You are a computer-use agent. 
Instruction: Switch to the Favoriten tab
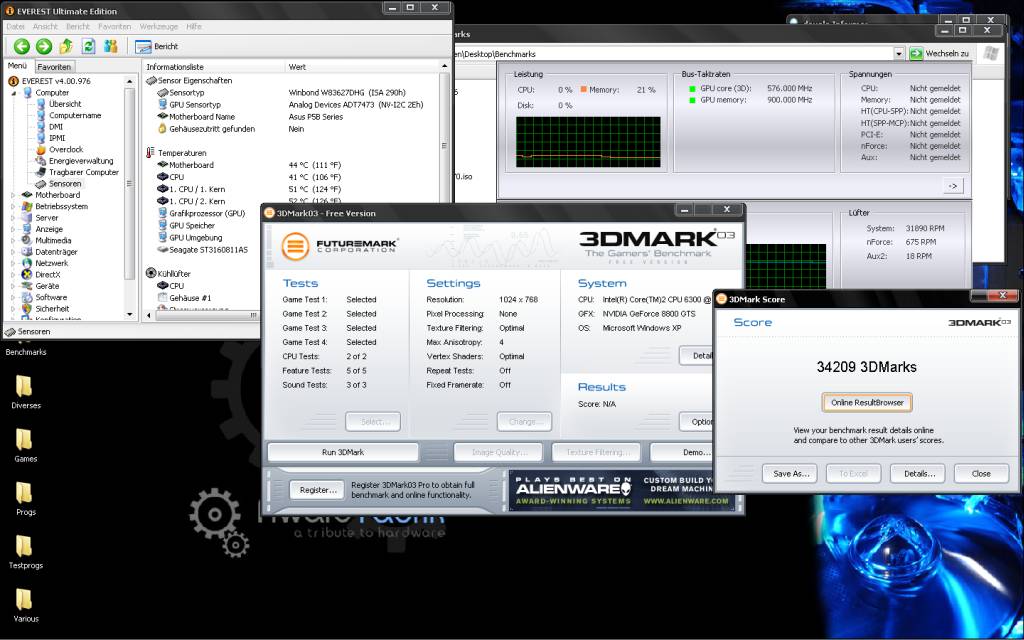(x=54, y=67)
